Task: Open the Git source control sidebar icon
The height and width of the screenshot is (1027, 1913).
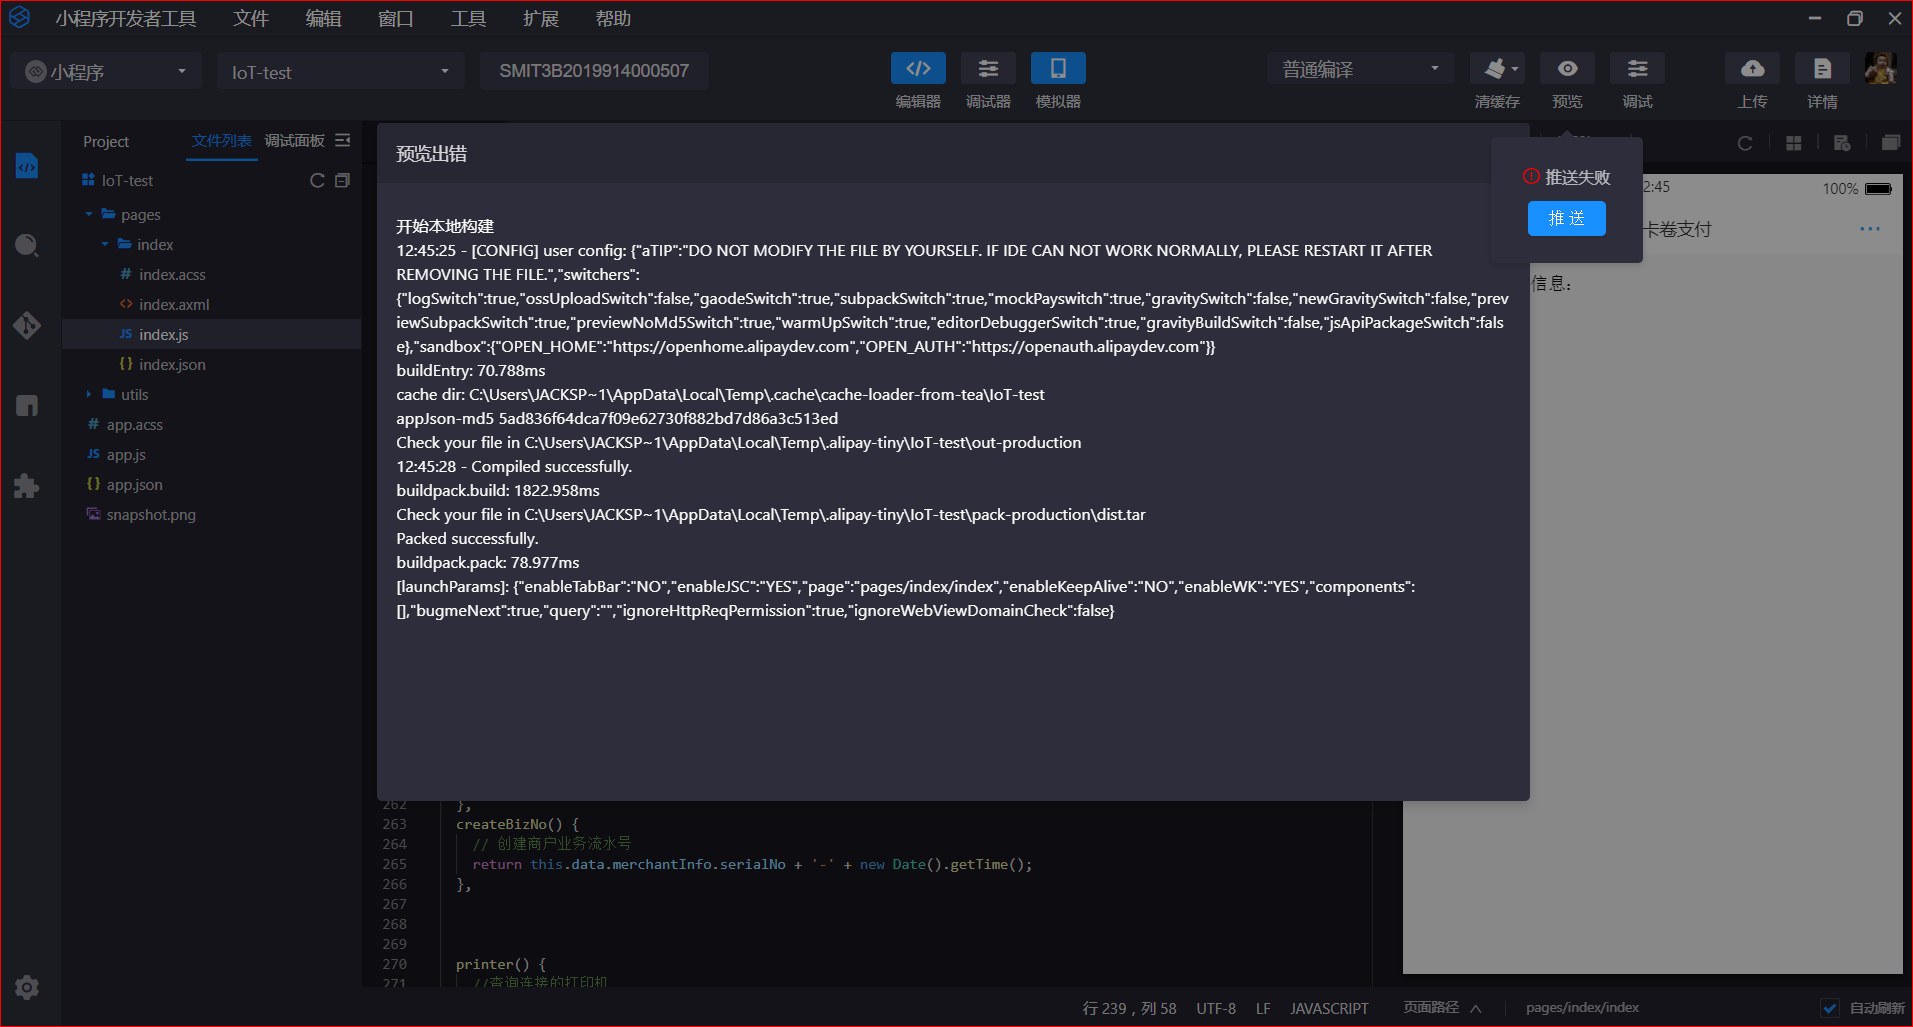Action: [x=27, y=326]
